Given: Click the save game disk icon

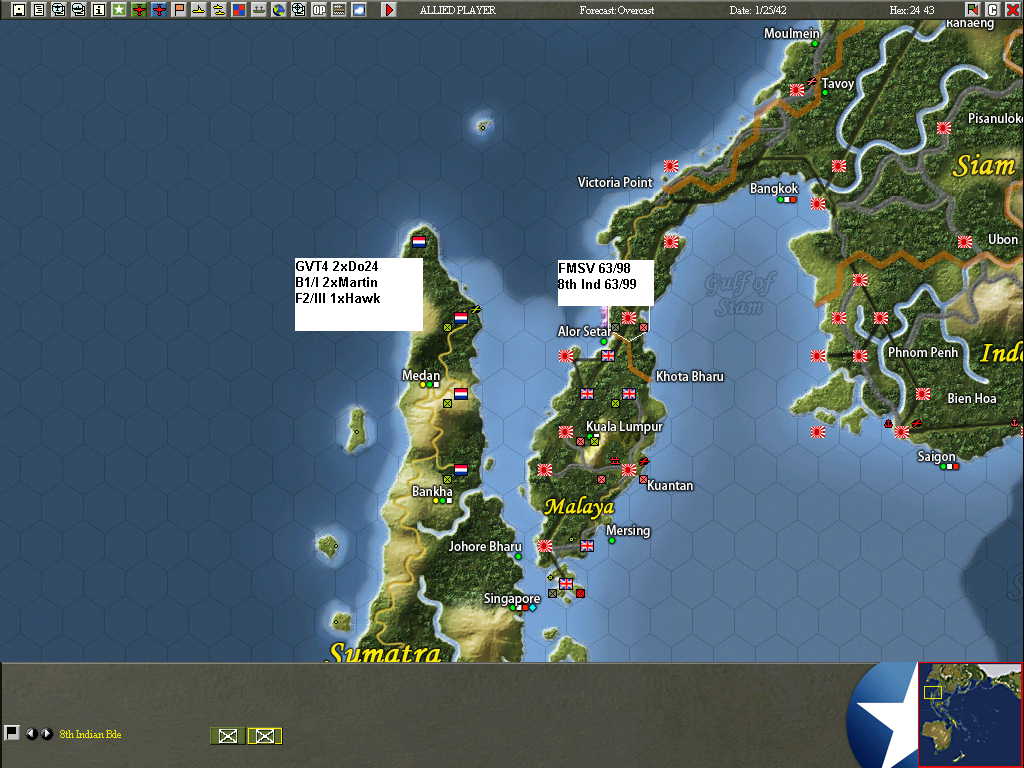Looking at the screenshot, I should point(18,10).
